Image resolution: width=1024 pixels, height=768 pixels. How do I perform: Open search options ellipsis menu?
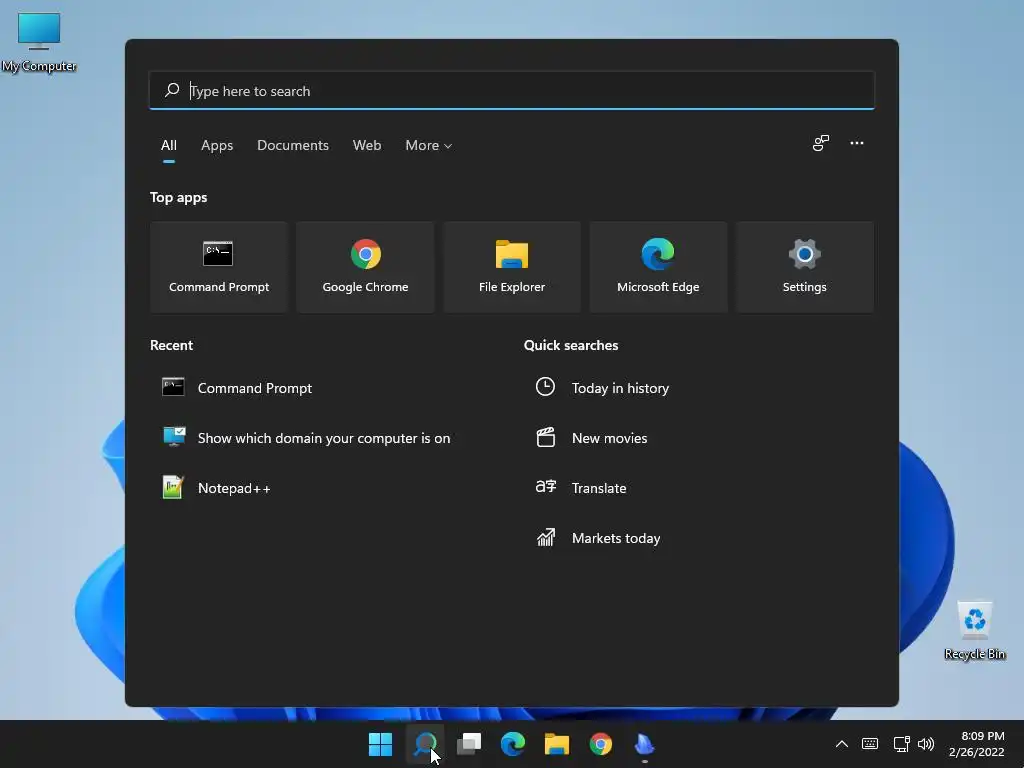tap(857, 143)
